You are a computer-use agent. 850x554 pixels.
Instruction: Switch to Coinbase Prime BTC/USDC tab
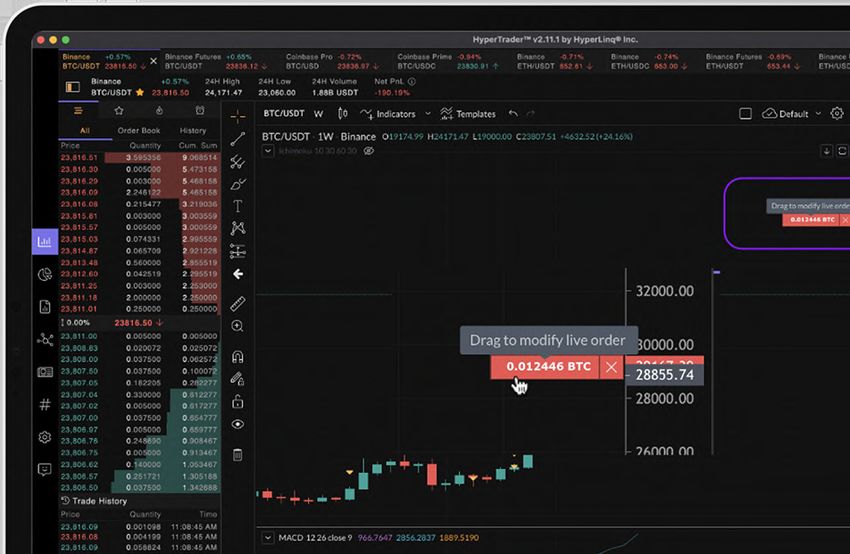click(450, 61)
